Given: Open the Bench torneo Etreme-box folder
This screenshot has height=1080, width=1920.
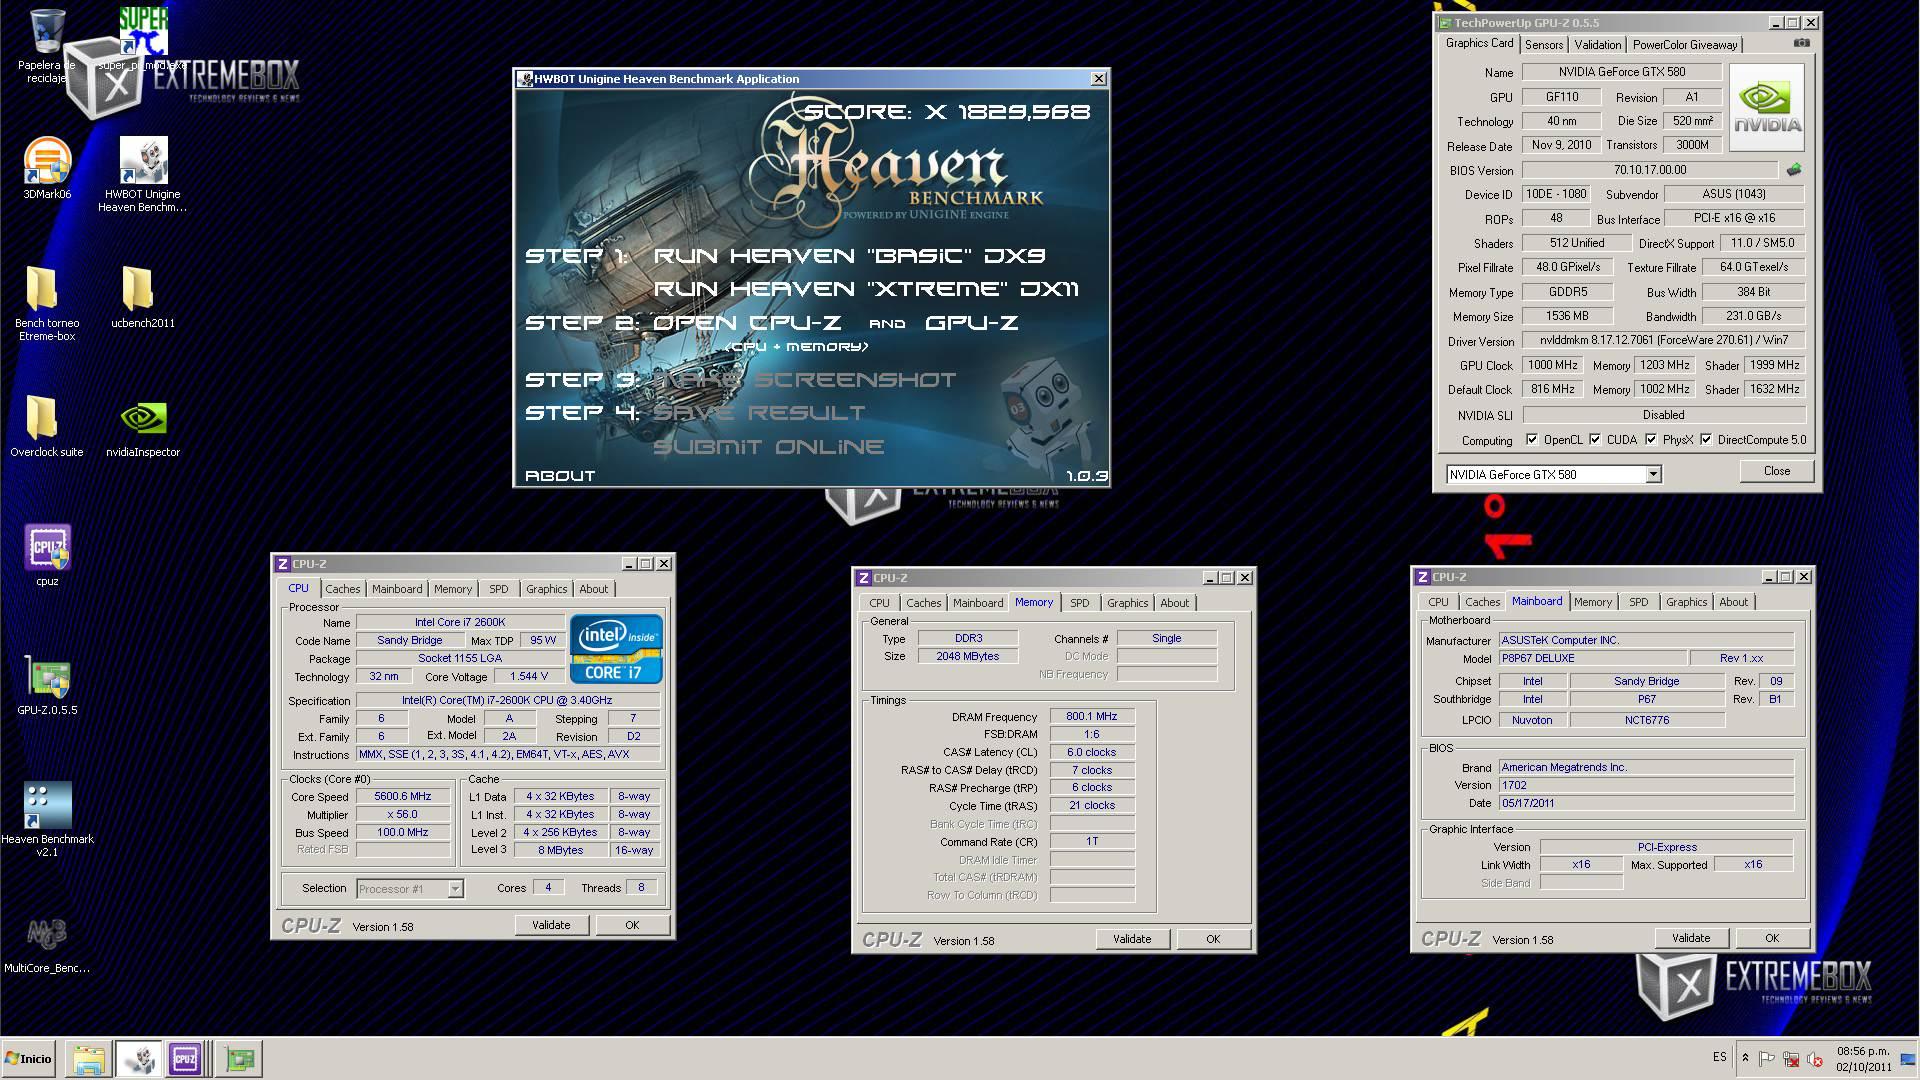Looking at the screenshot, I should point(46,304).
